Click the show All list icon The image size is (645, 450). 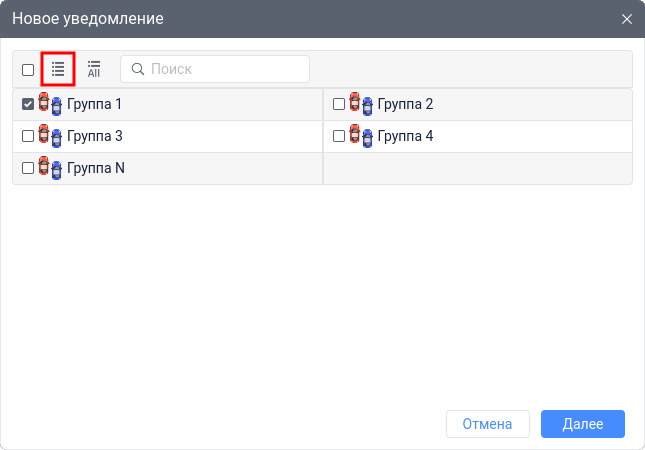(x=94, y=69)
